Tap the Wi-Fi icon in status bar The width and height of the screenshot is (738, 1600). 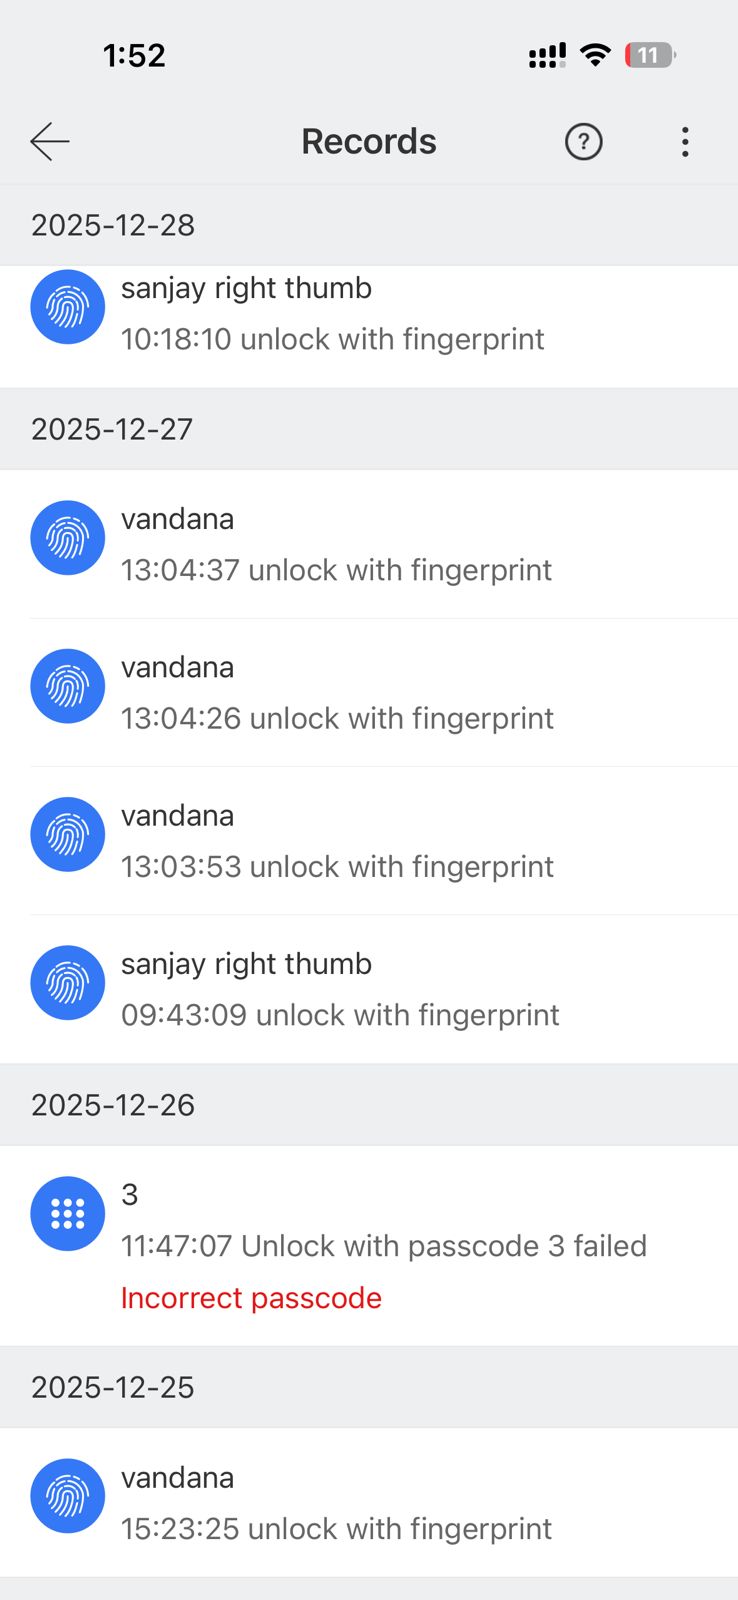pos(595,55)
